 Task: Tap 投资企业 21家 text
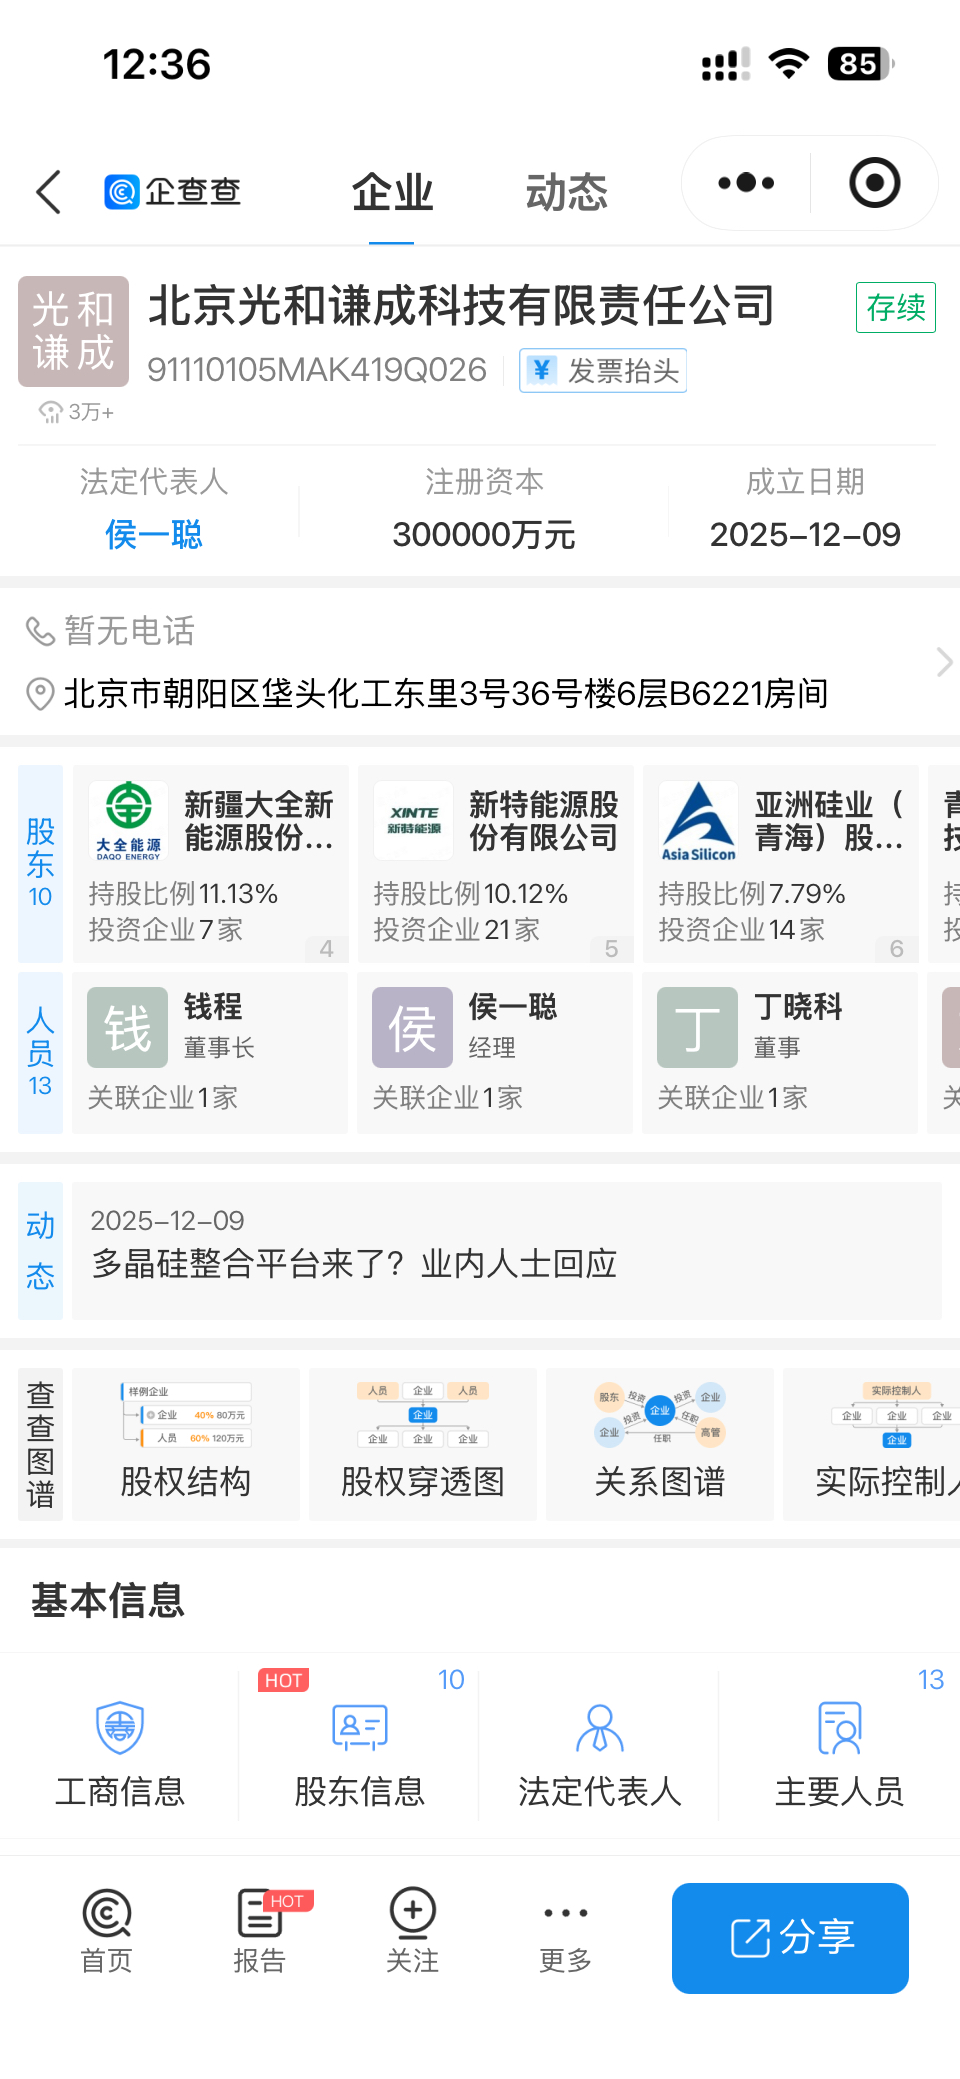click(456, 930)
